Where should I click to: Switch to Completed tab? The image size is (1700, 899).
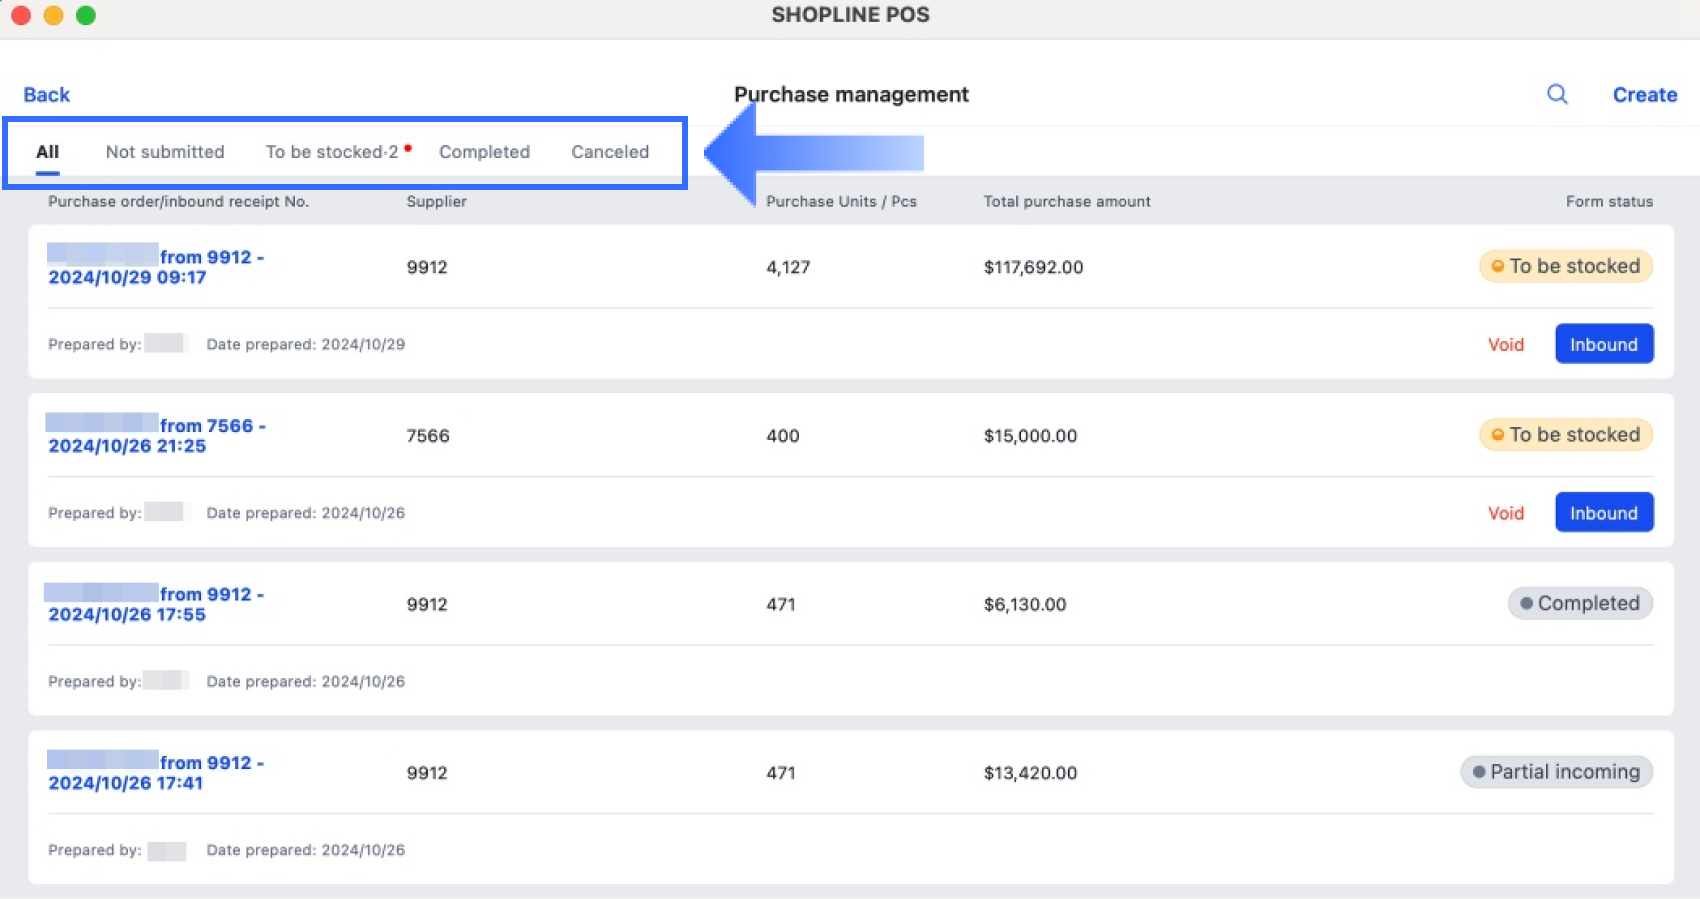point(484,152)
